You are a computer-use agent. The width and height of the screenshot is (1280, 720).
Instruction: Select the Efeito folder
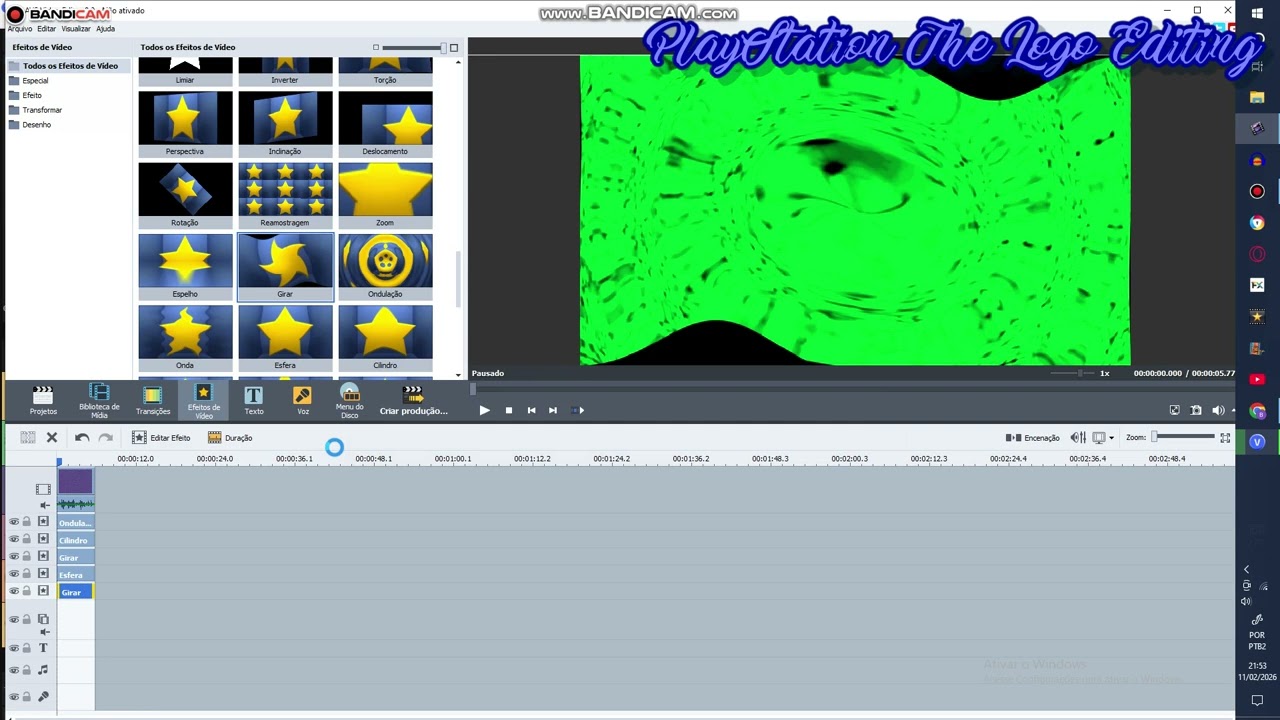26,95
